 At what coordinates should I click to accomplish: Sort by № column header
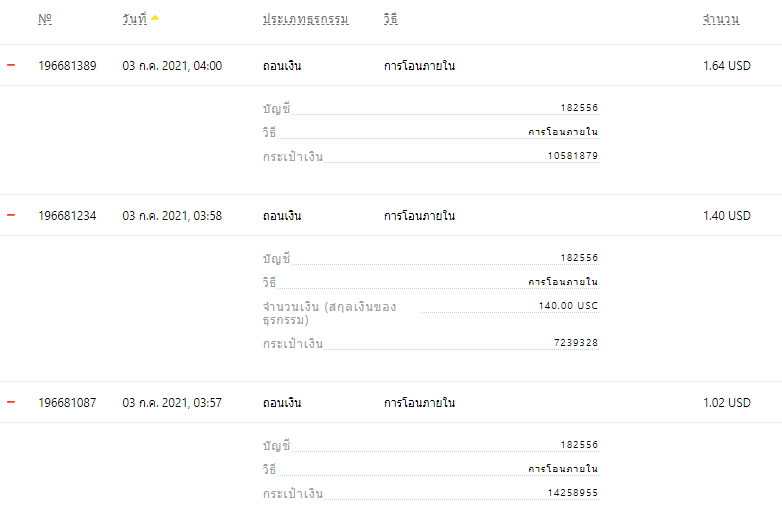[45, 19]
